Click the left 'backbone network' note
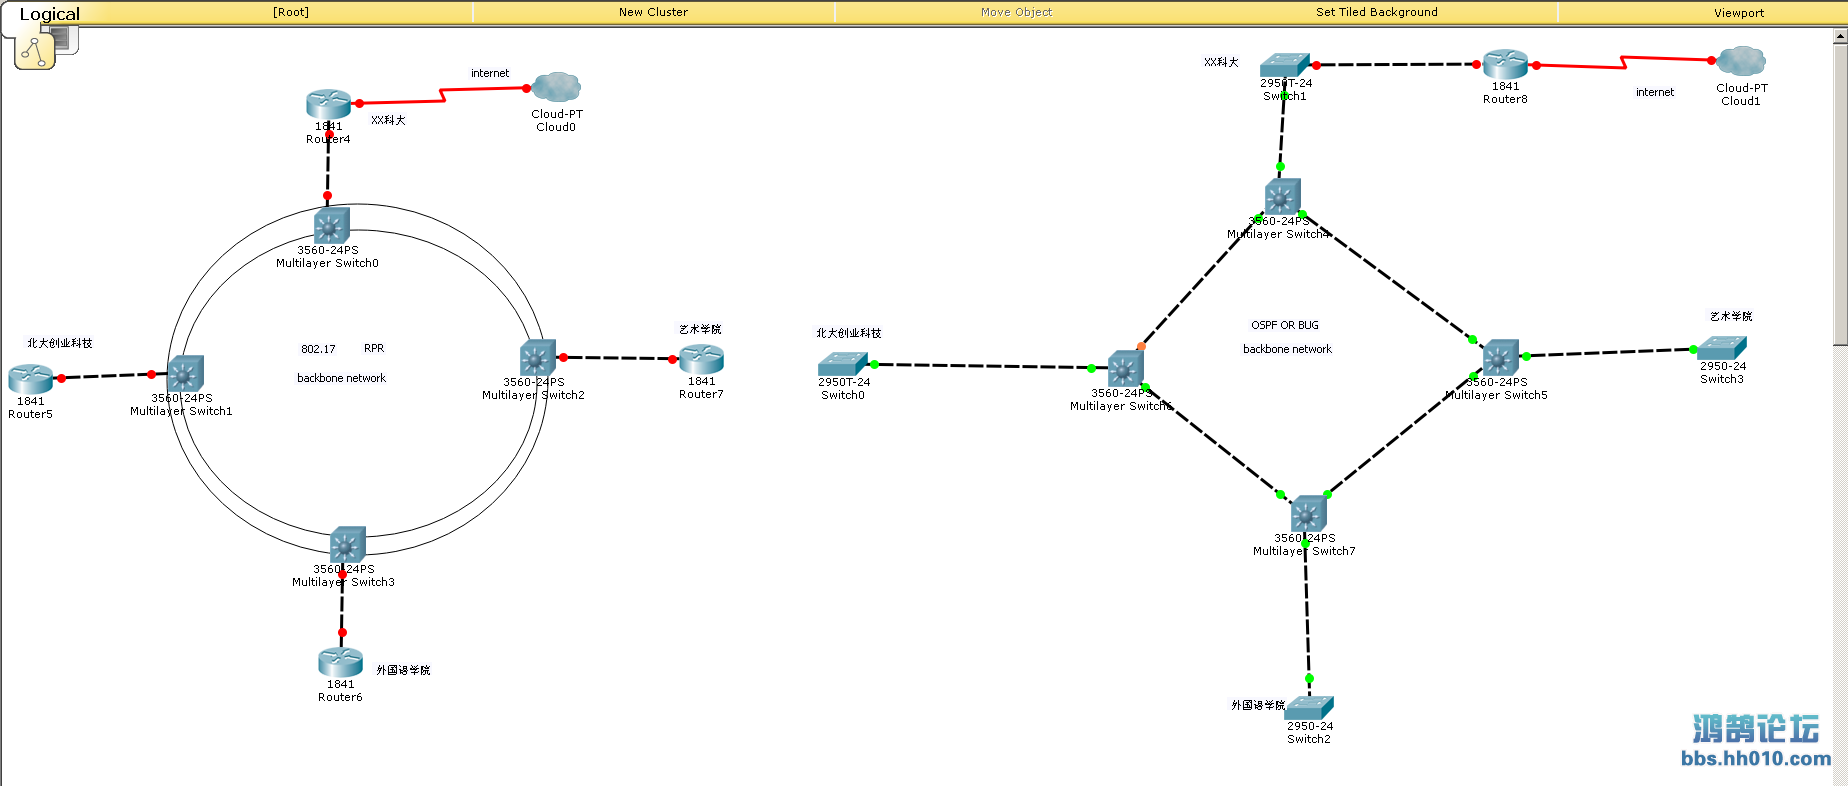Screen dimensions: 1848x786 (341, 378)
